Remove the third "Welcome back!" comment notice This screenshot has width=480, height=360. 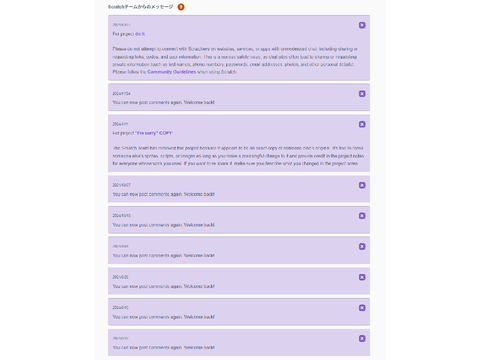click(x=362, y=216)
